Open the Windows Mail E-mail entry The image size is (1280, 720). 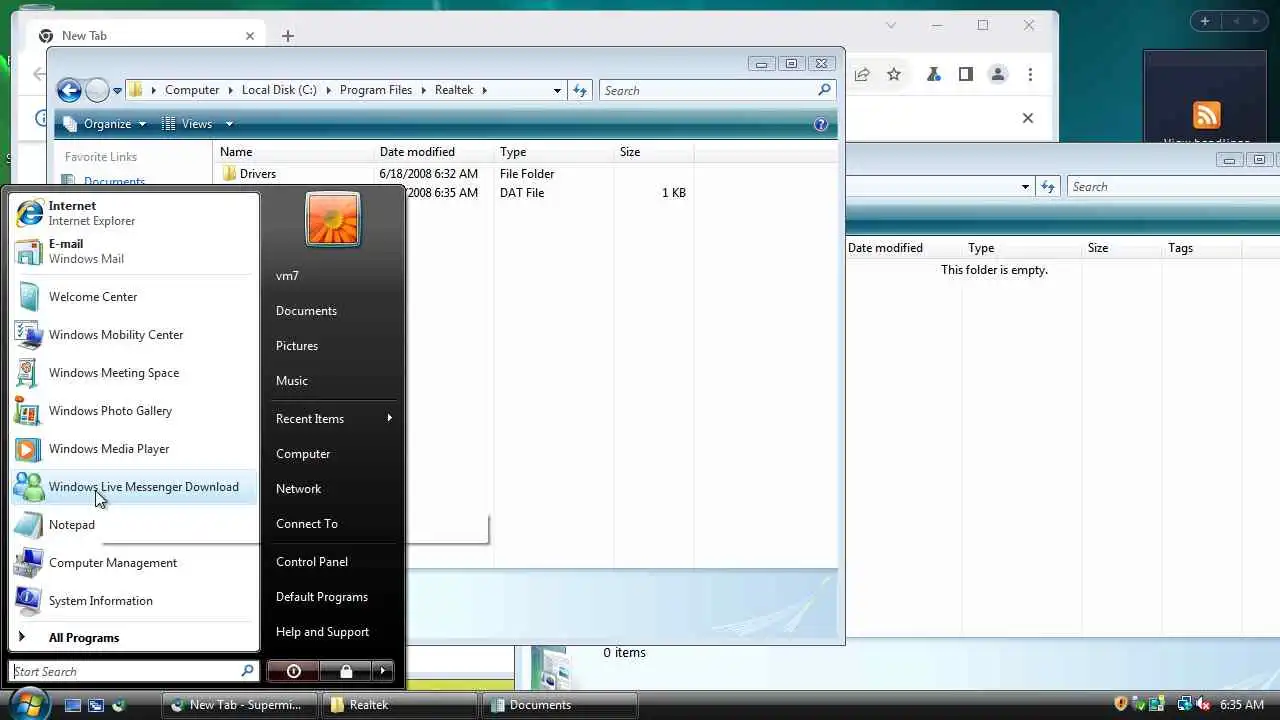[134, 251]
